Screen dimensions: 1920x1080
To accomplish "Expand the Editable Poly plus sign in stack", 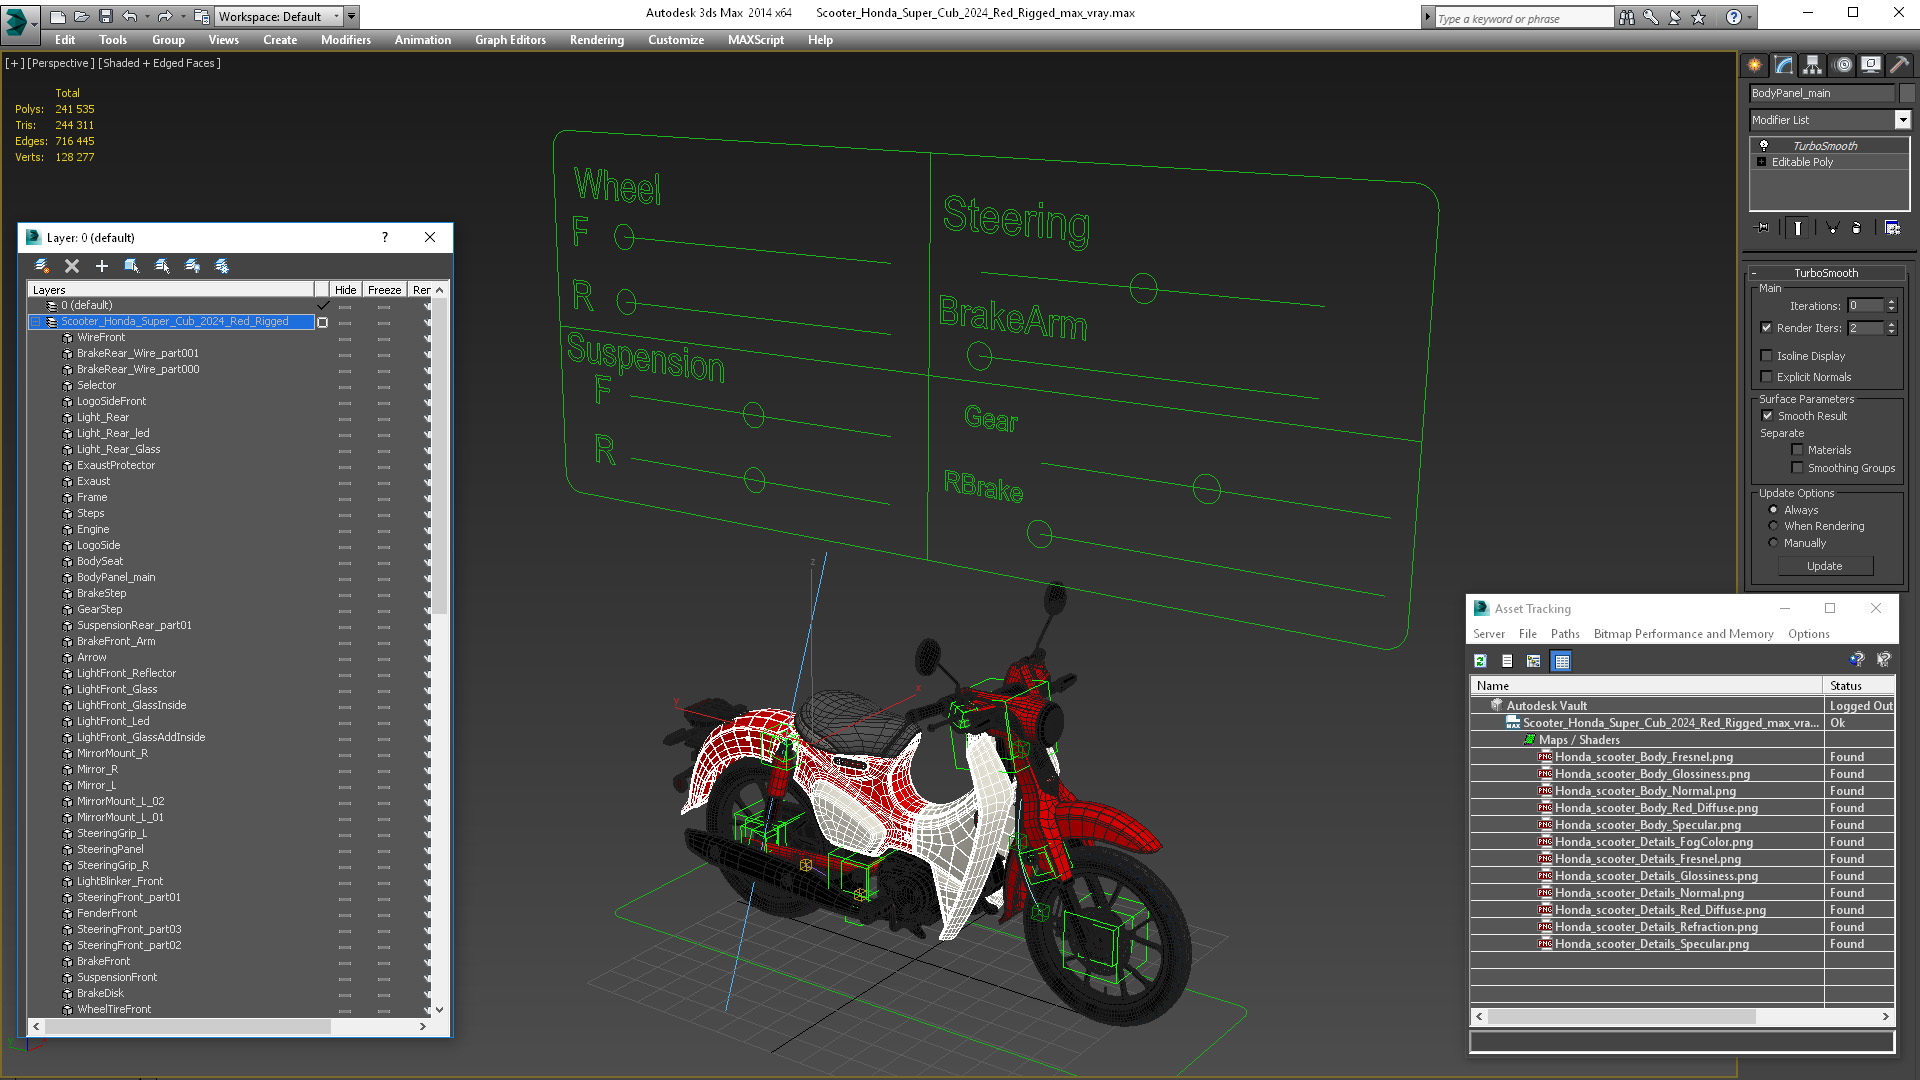I will (x=1762, y=162).
